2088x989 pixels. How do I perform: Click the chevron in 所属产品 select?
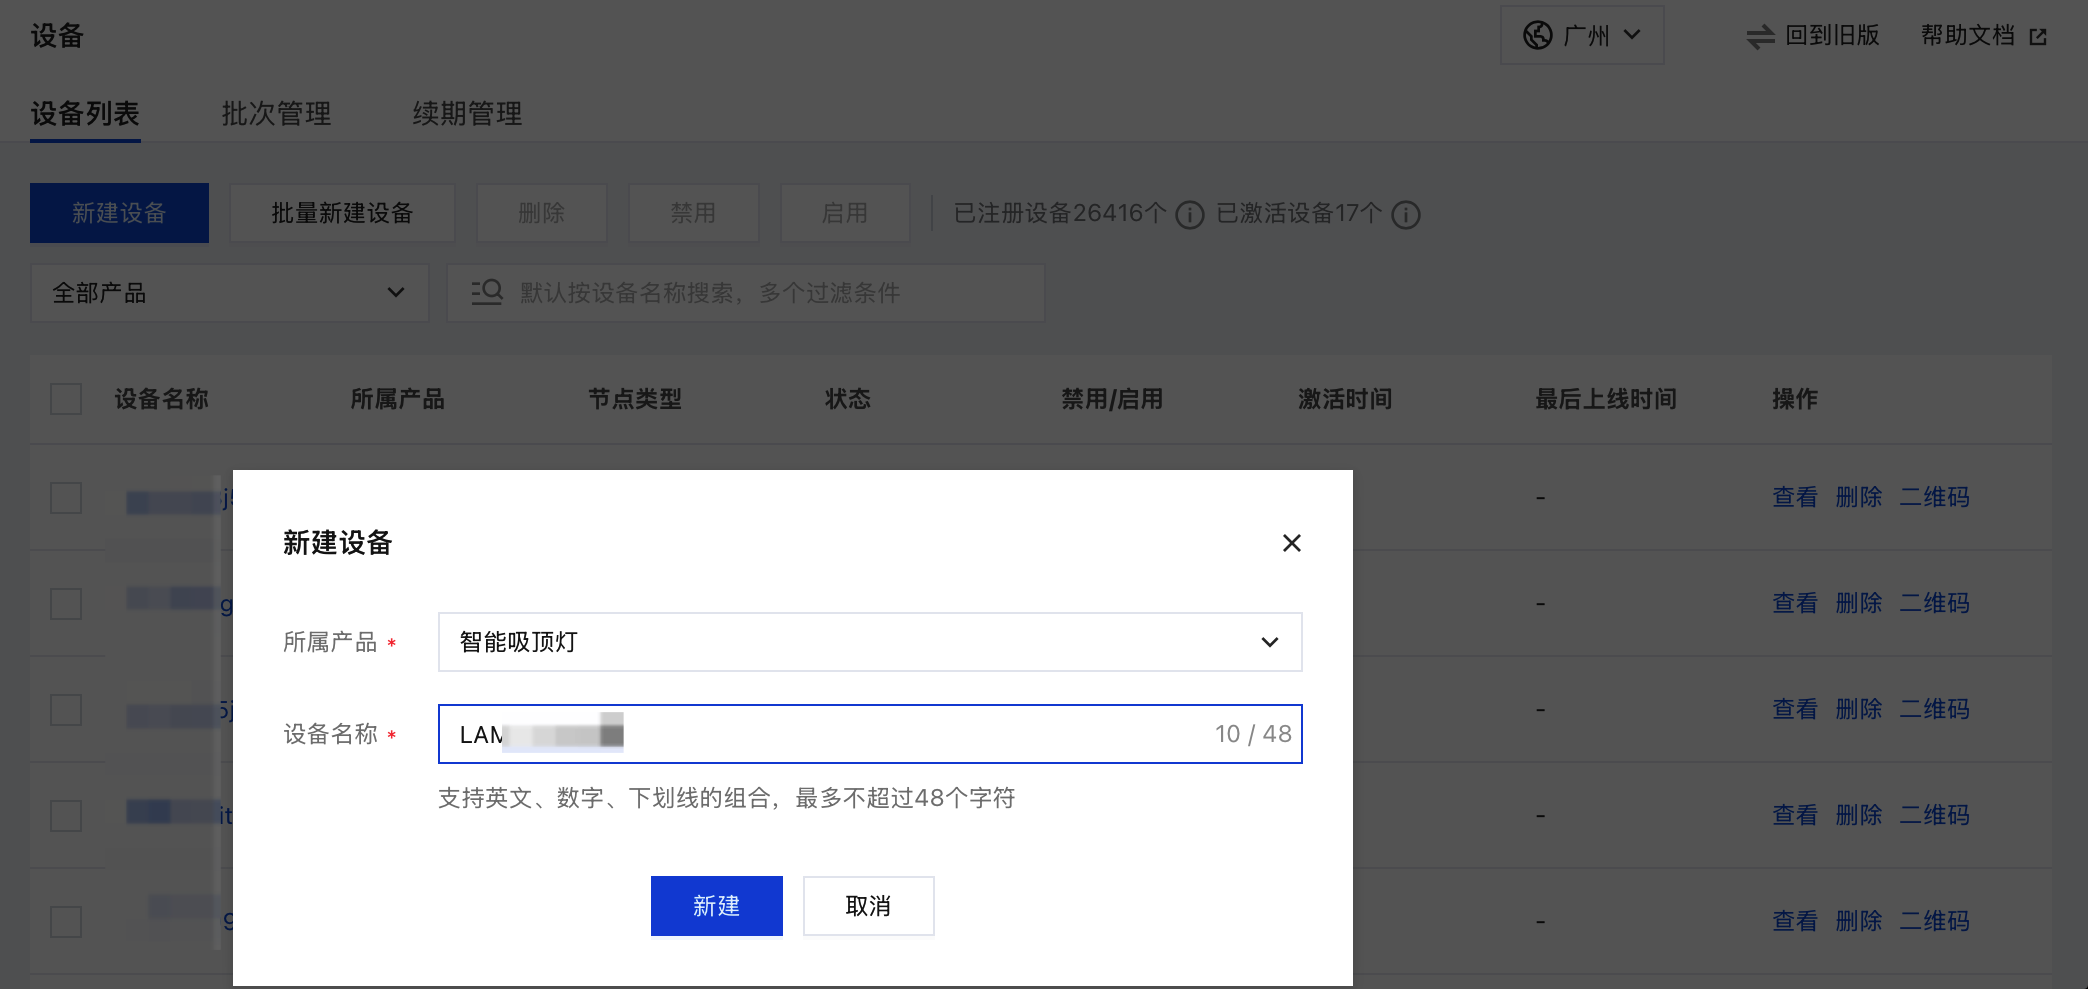pos(1269,642)
